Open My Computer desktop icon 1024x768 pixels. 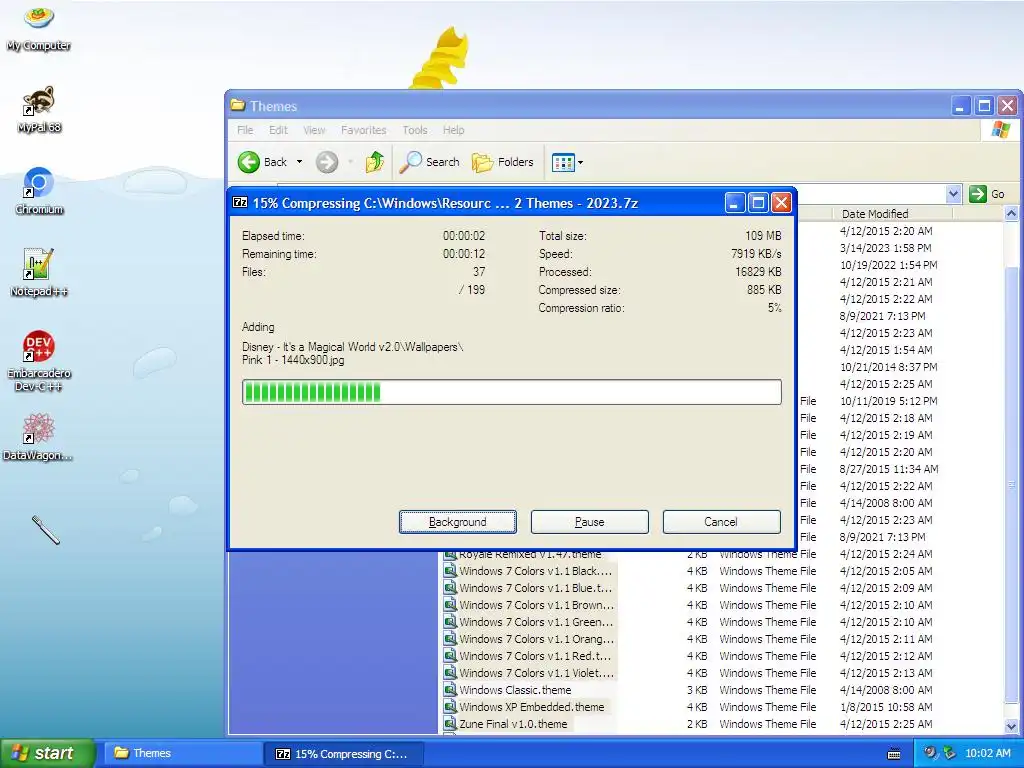click(x=39, y=27)
